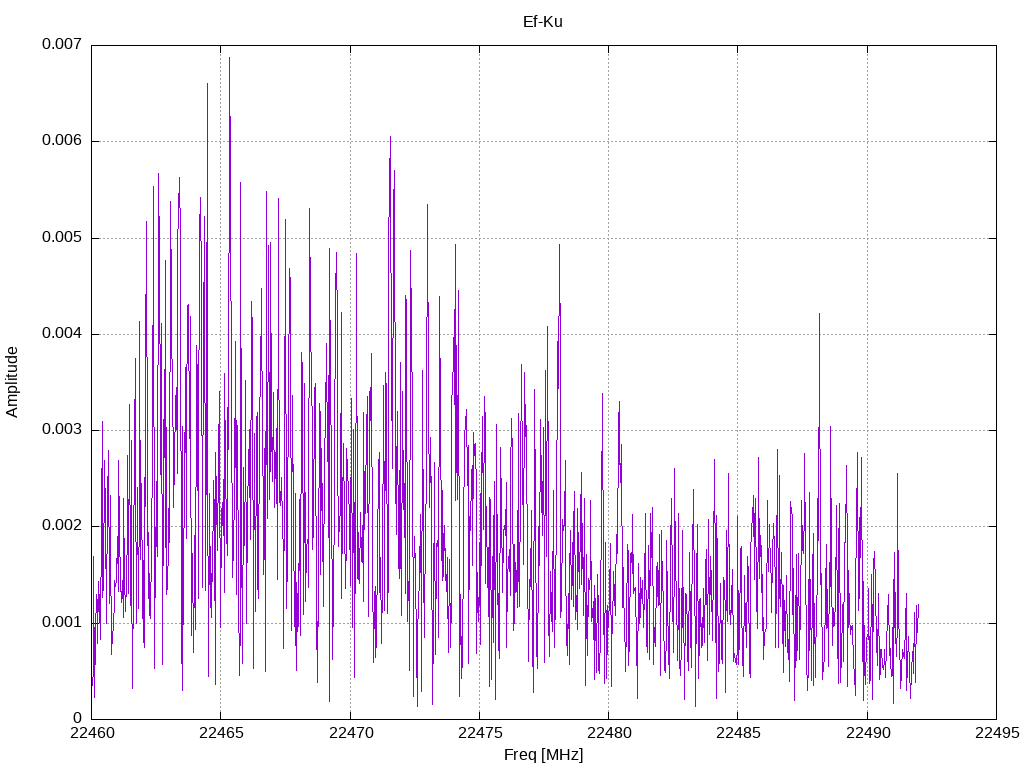The image size is (1024, 768).
Task: Click the x-axis tick 22460
Action: point(92,733)
